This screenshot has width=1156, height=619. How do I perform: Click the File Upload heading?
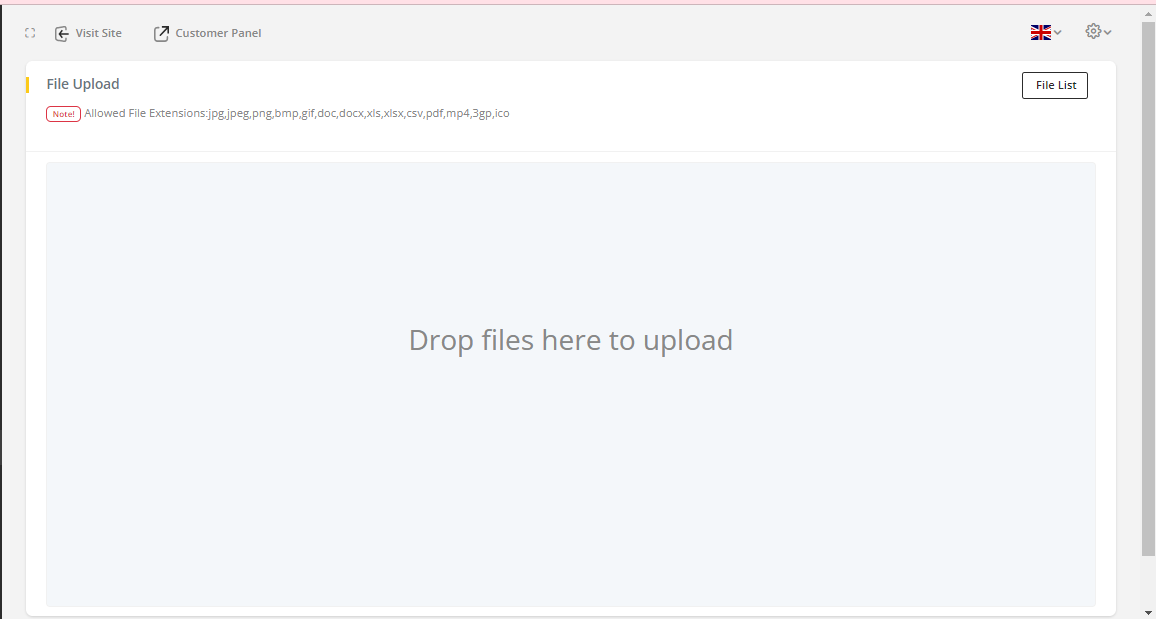coord(83,84)
